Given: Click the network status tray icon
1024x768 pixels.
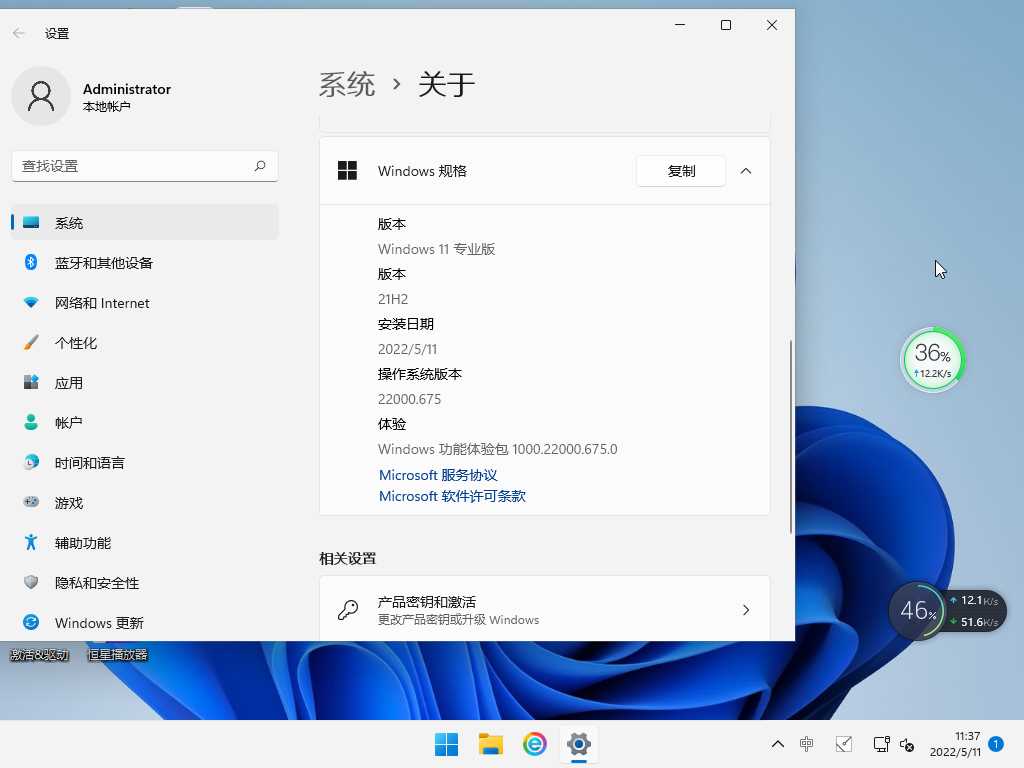Looking at the screenshot, I should click(882, 744).
